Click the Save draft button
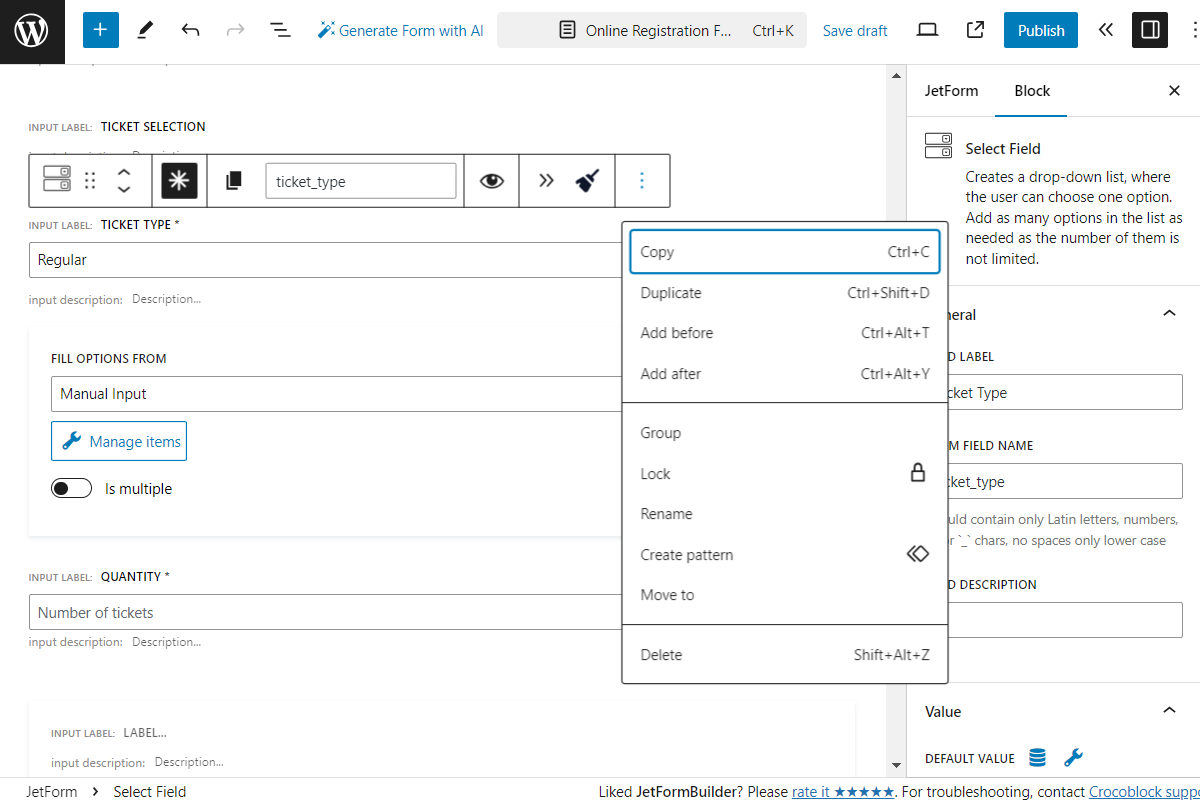Screen dimensions: 1200x800 pos(855,31)
